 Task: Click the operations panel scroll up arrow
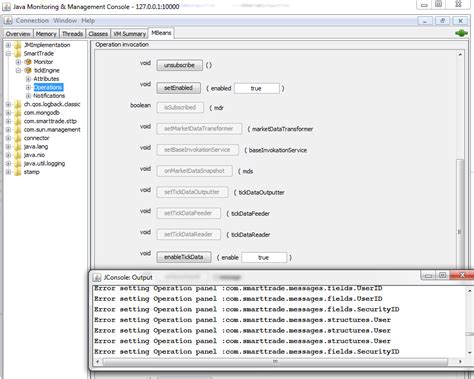coord(460,54)
